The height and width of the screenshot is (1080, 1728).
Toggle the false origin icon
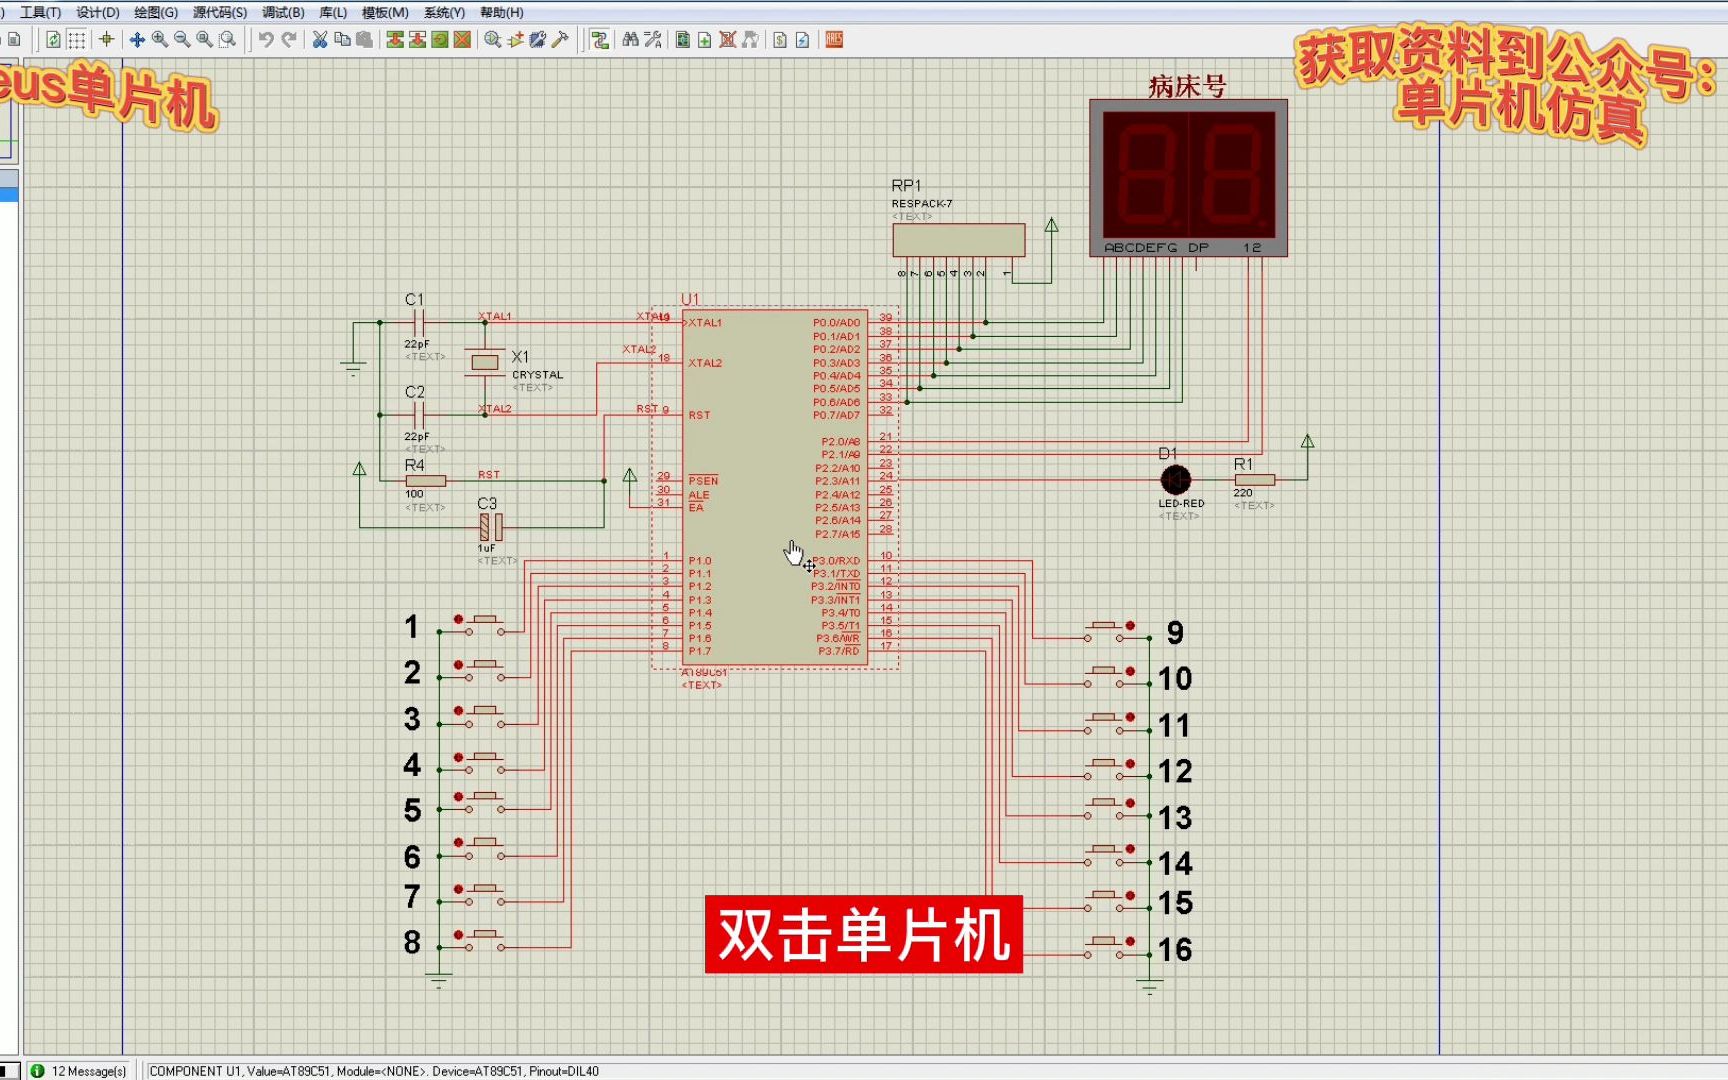pos(106,39)
